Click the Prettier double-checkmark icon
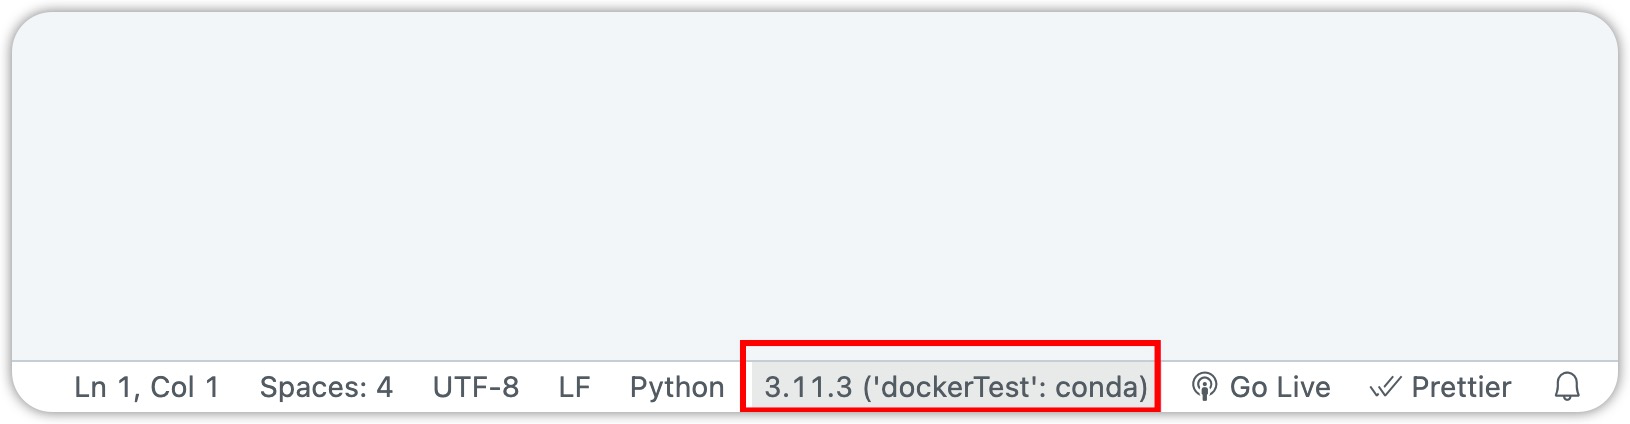The image size is (1630, 424). click(1385, 387)
